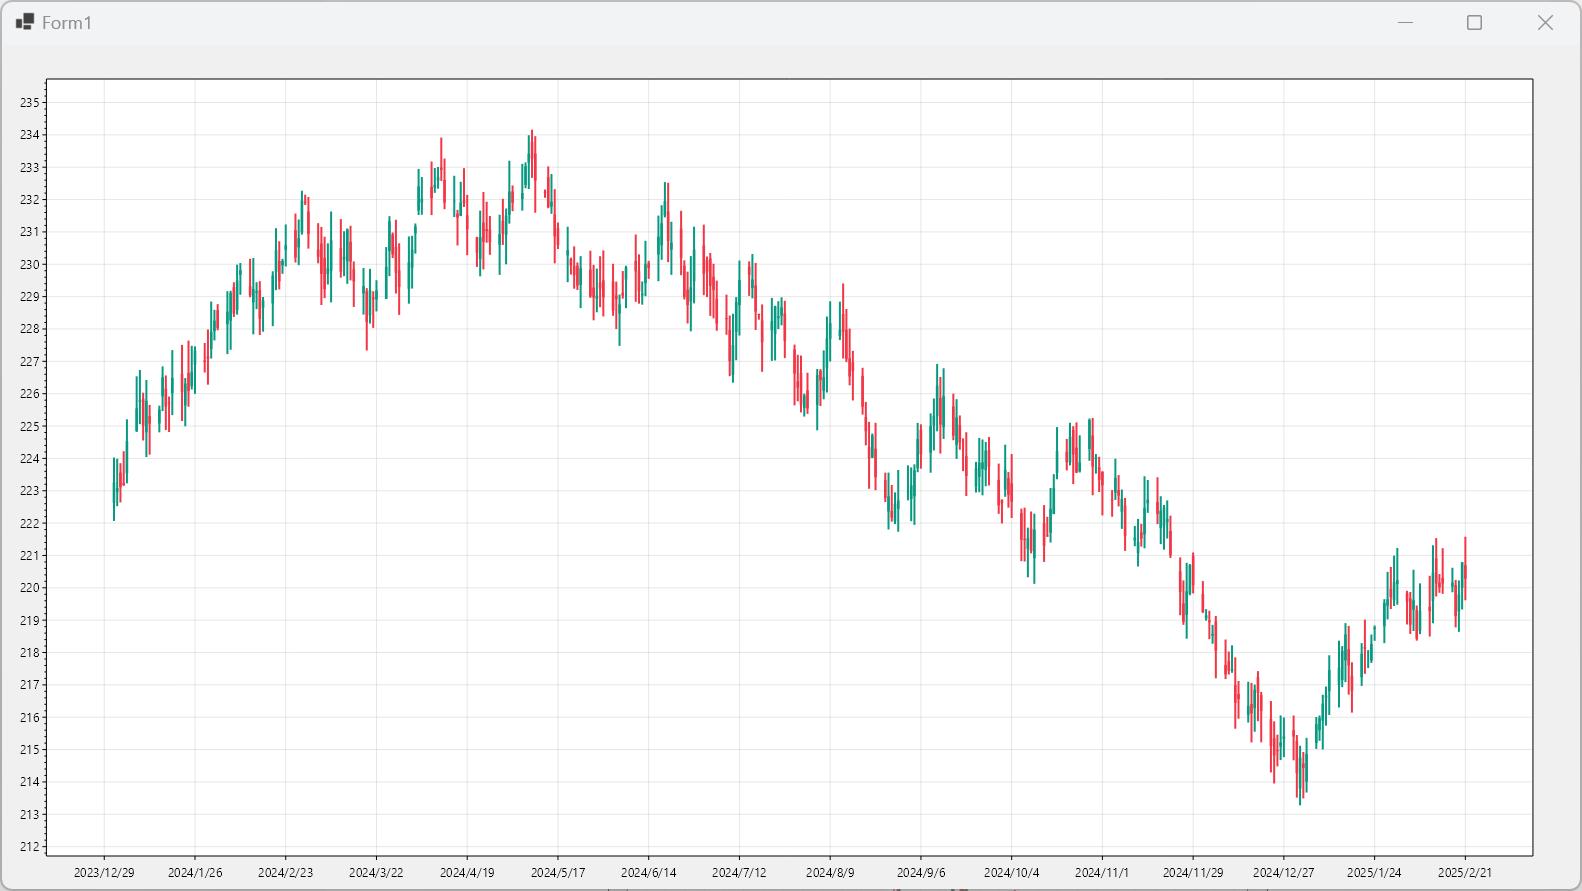
Task: Click the 2024/6/14 x-axis date label
Action: click(648, 873)
